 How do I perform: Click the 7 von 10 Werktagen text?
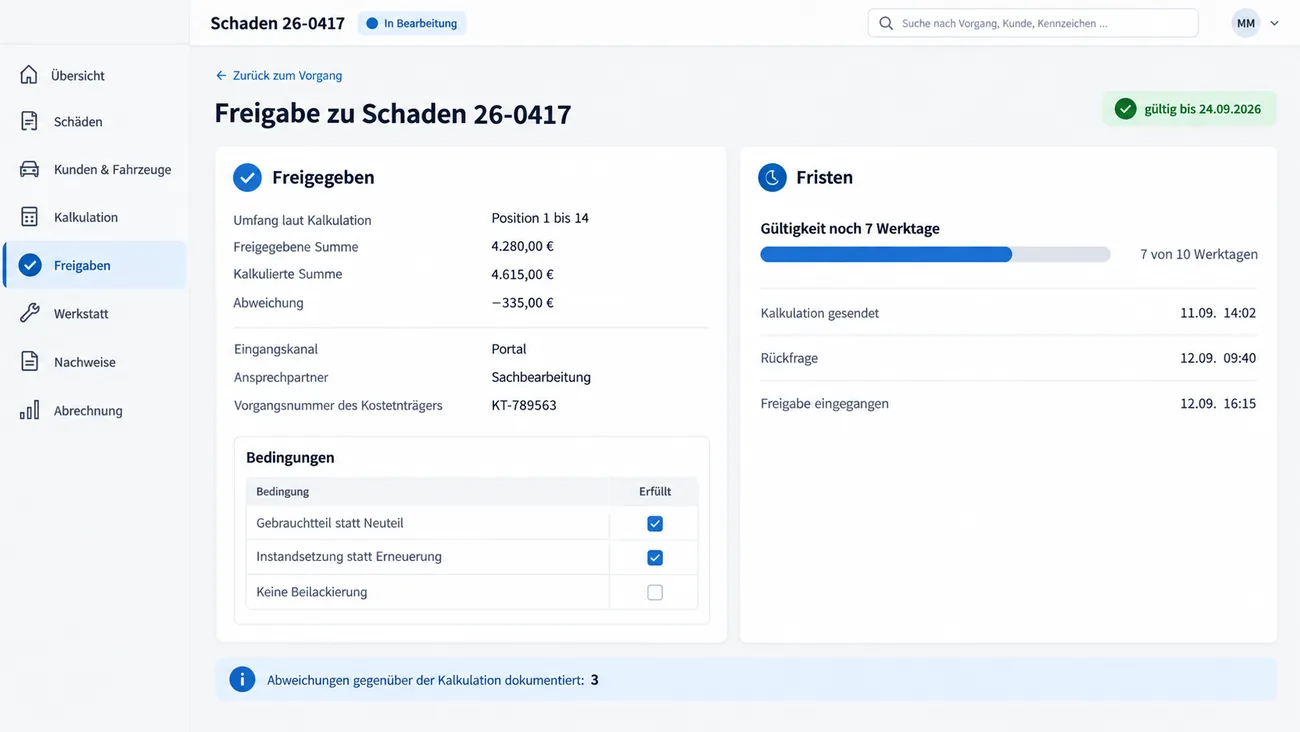click(1199, 254)
